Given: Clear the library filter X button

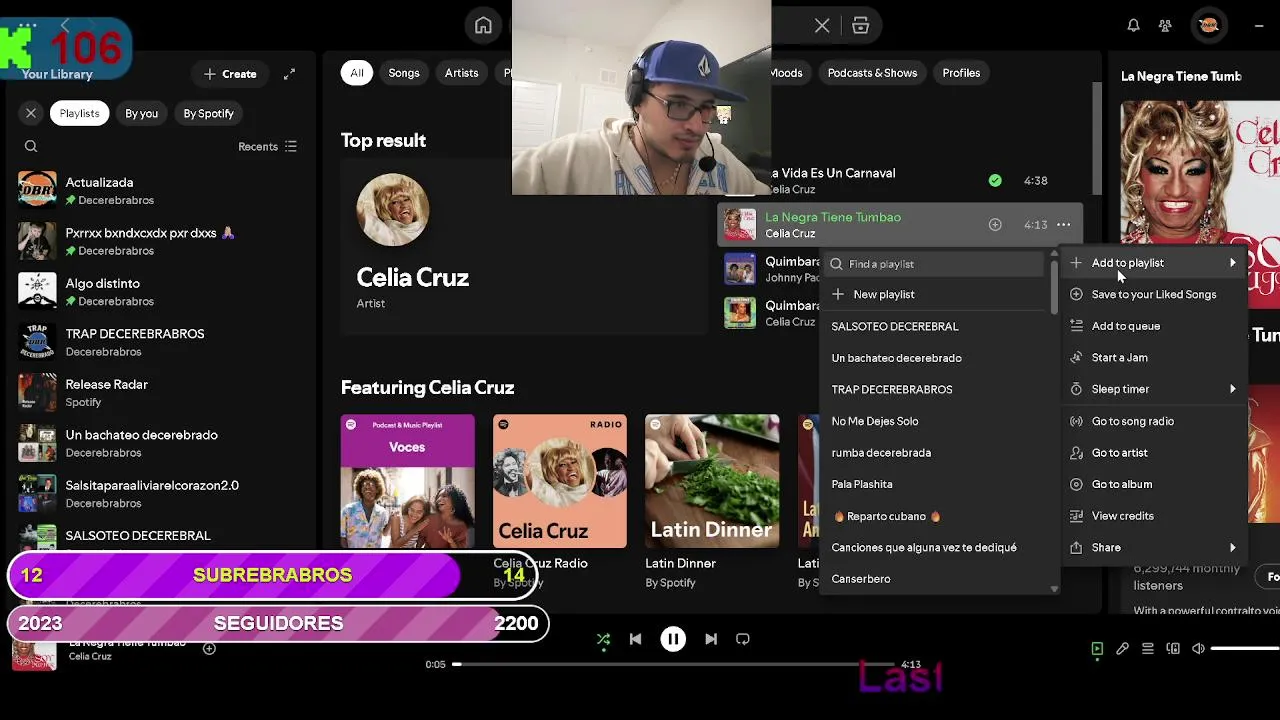Looking at the screenshot, I should click(x=31, y=113).
